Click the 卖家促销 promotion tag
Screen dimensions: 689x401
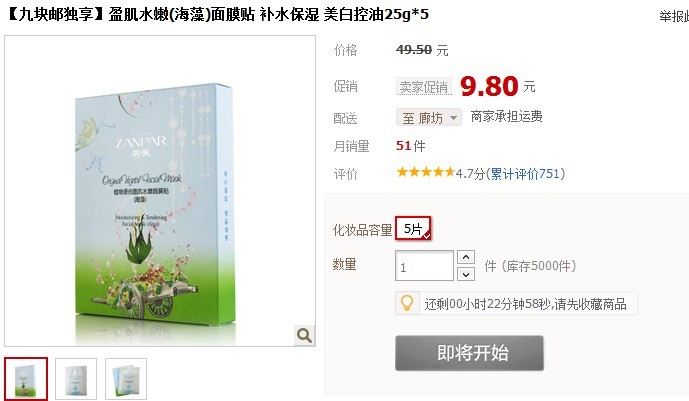click(424, 87)
